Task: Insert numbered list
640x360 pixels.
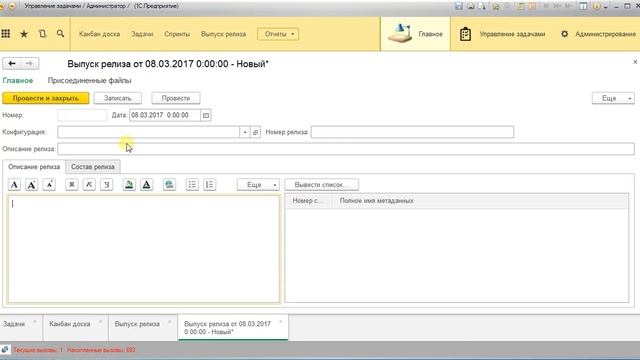Action: (x=209, y=184)
